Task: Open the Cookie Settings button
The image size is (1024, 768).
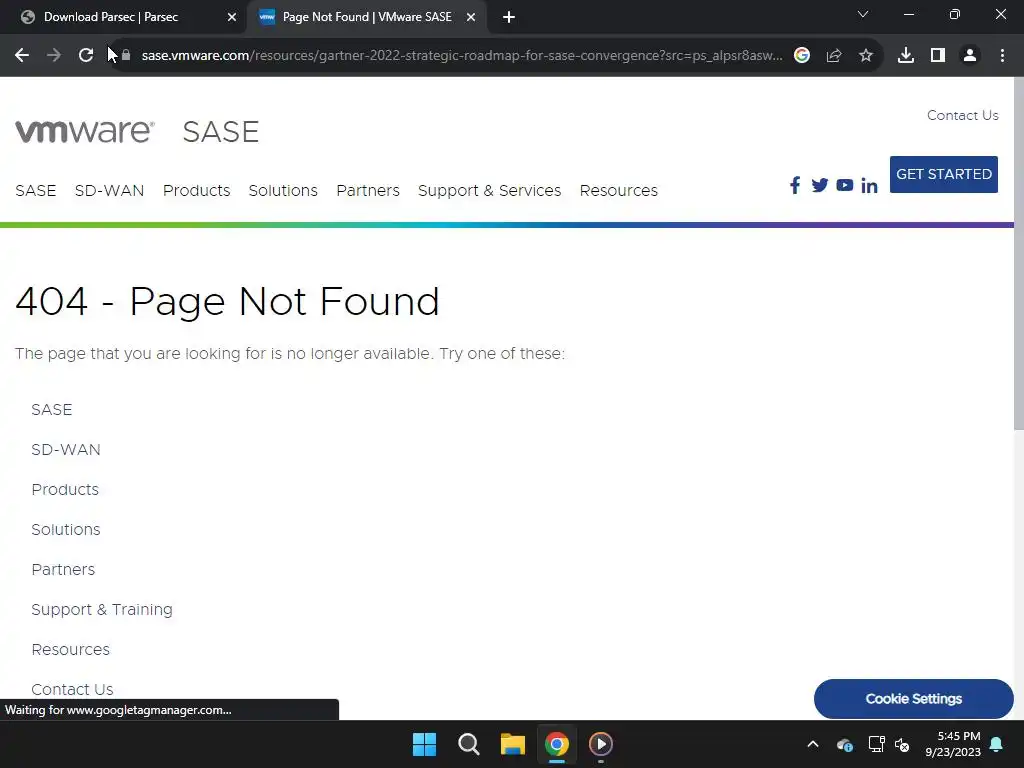Action: tap(914, 699)
